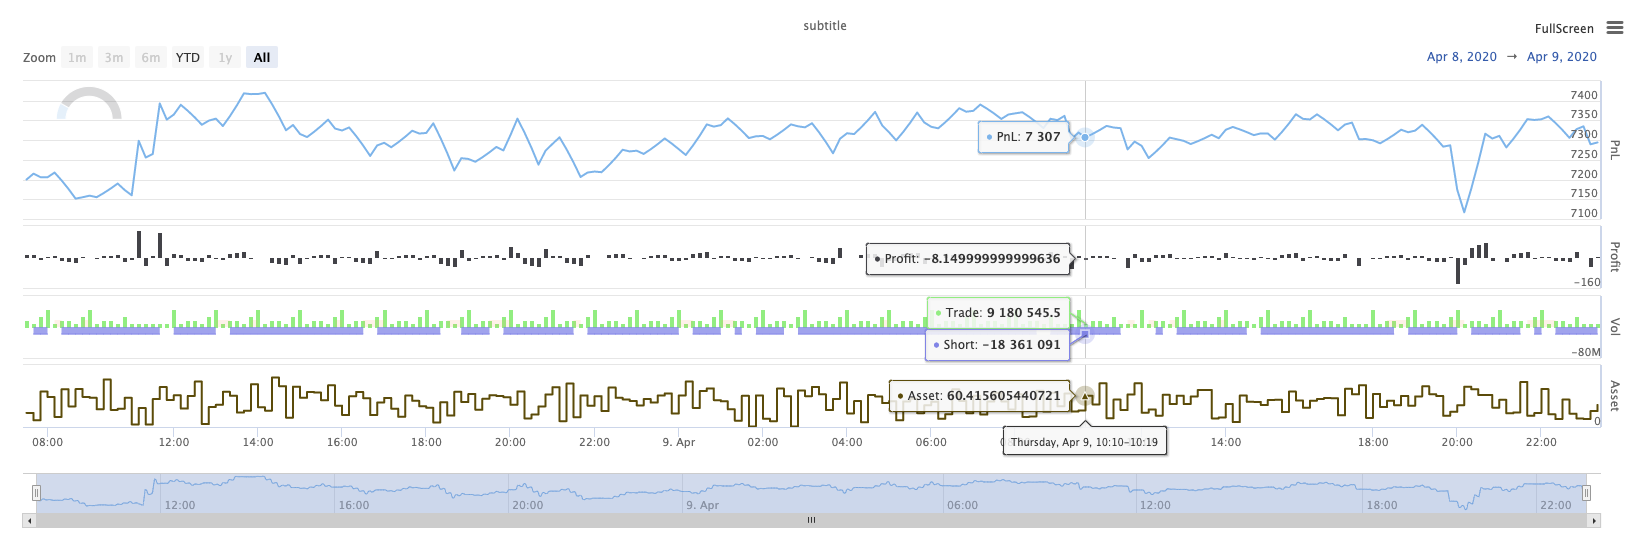This screenshot has height=539, width=1638.
Task: Click the scrollbar right arrow
Action: coord(1594,520)
